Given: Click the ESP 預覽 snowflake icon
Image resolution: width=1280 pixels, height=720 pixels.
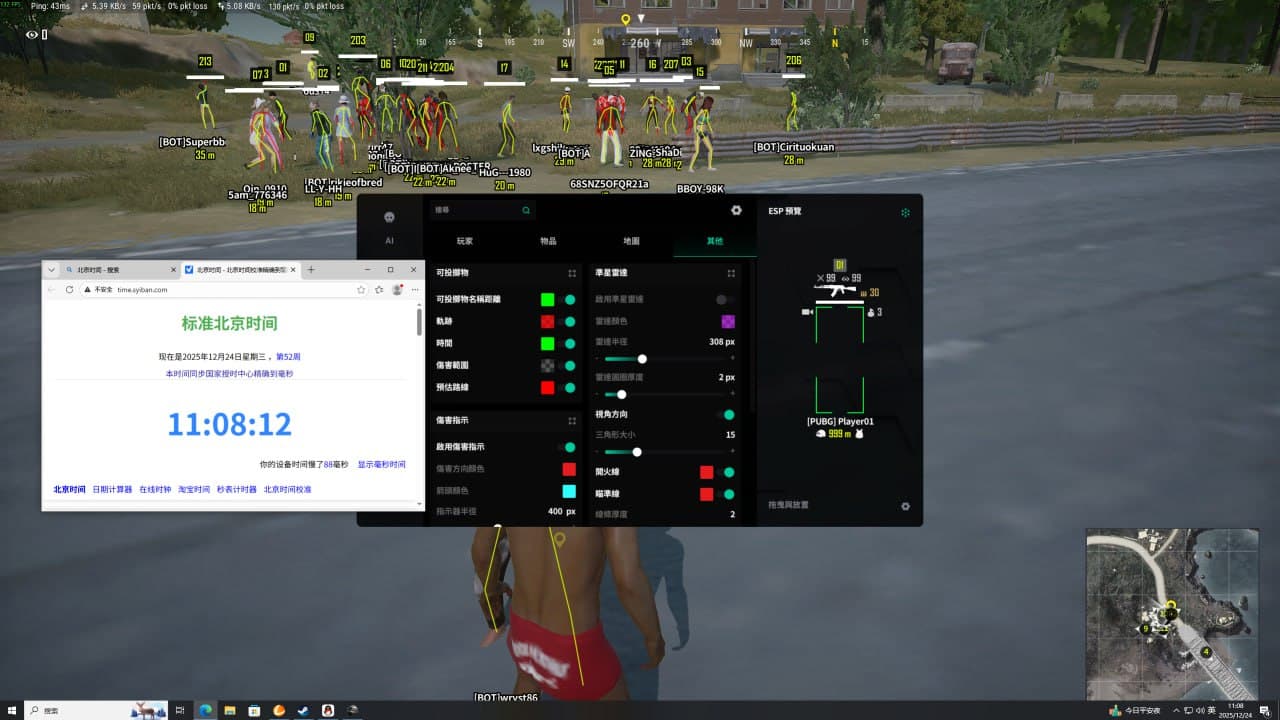Looking at the screenshot, I should [x=905, y=212].
